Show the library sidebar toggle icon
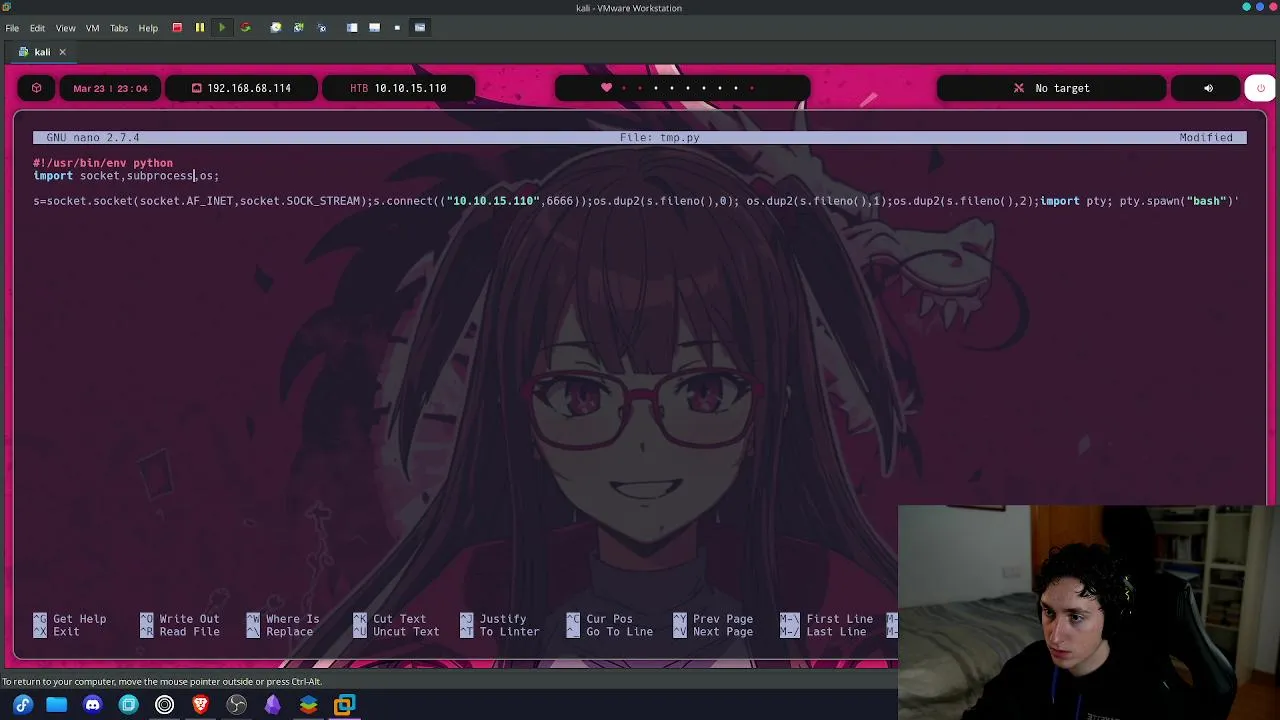The height and width of the screenshot is (720, 1280). pos(352,28)
